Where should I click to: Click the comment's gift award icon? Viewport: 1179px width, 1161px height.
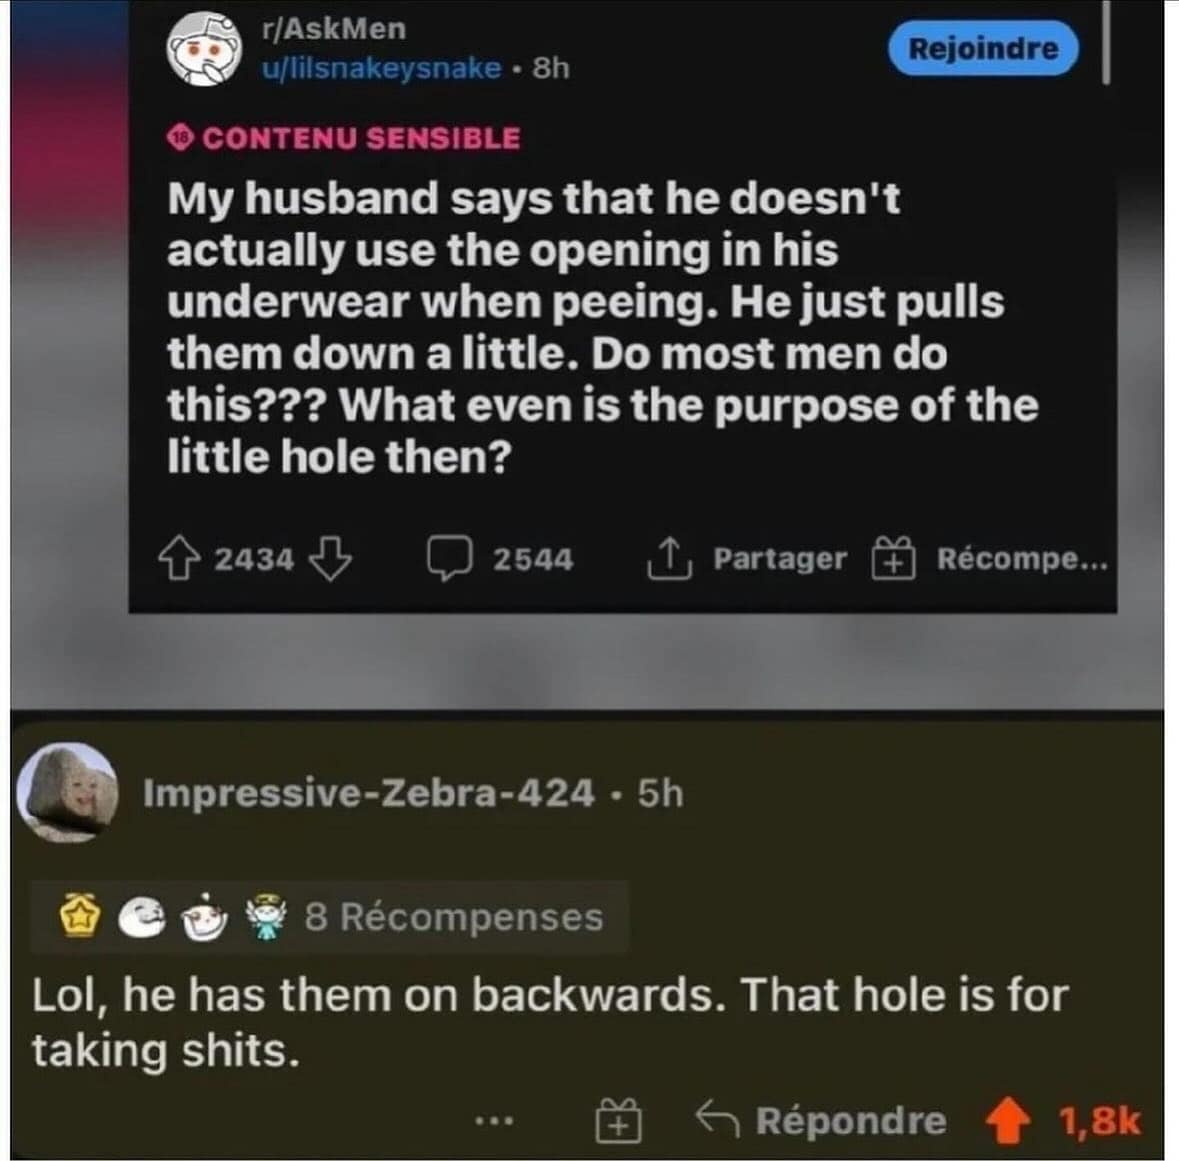618,1121
